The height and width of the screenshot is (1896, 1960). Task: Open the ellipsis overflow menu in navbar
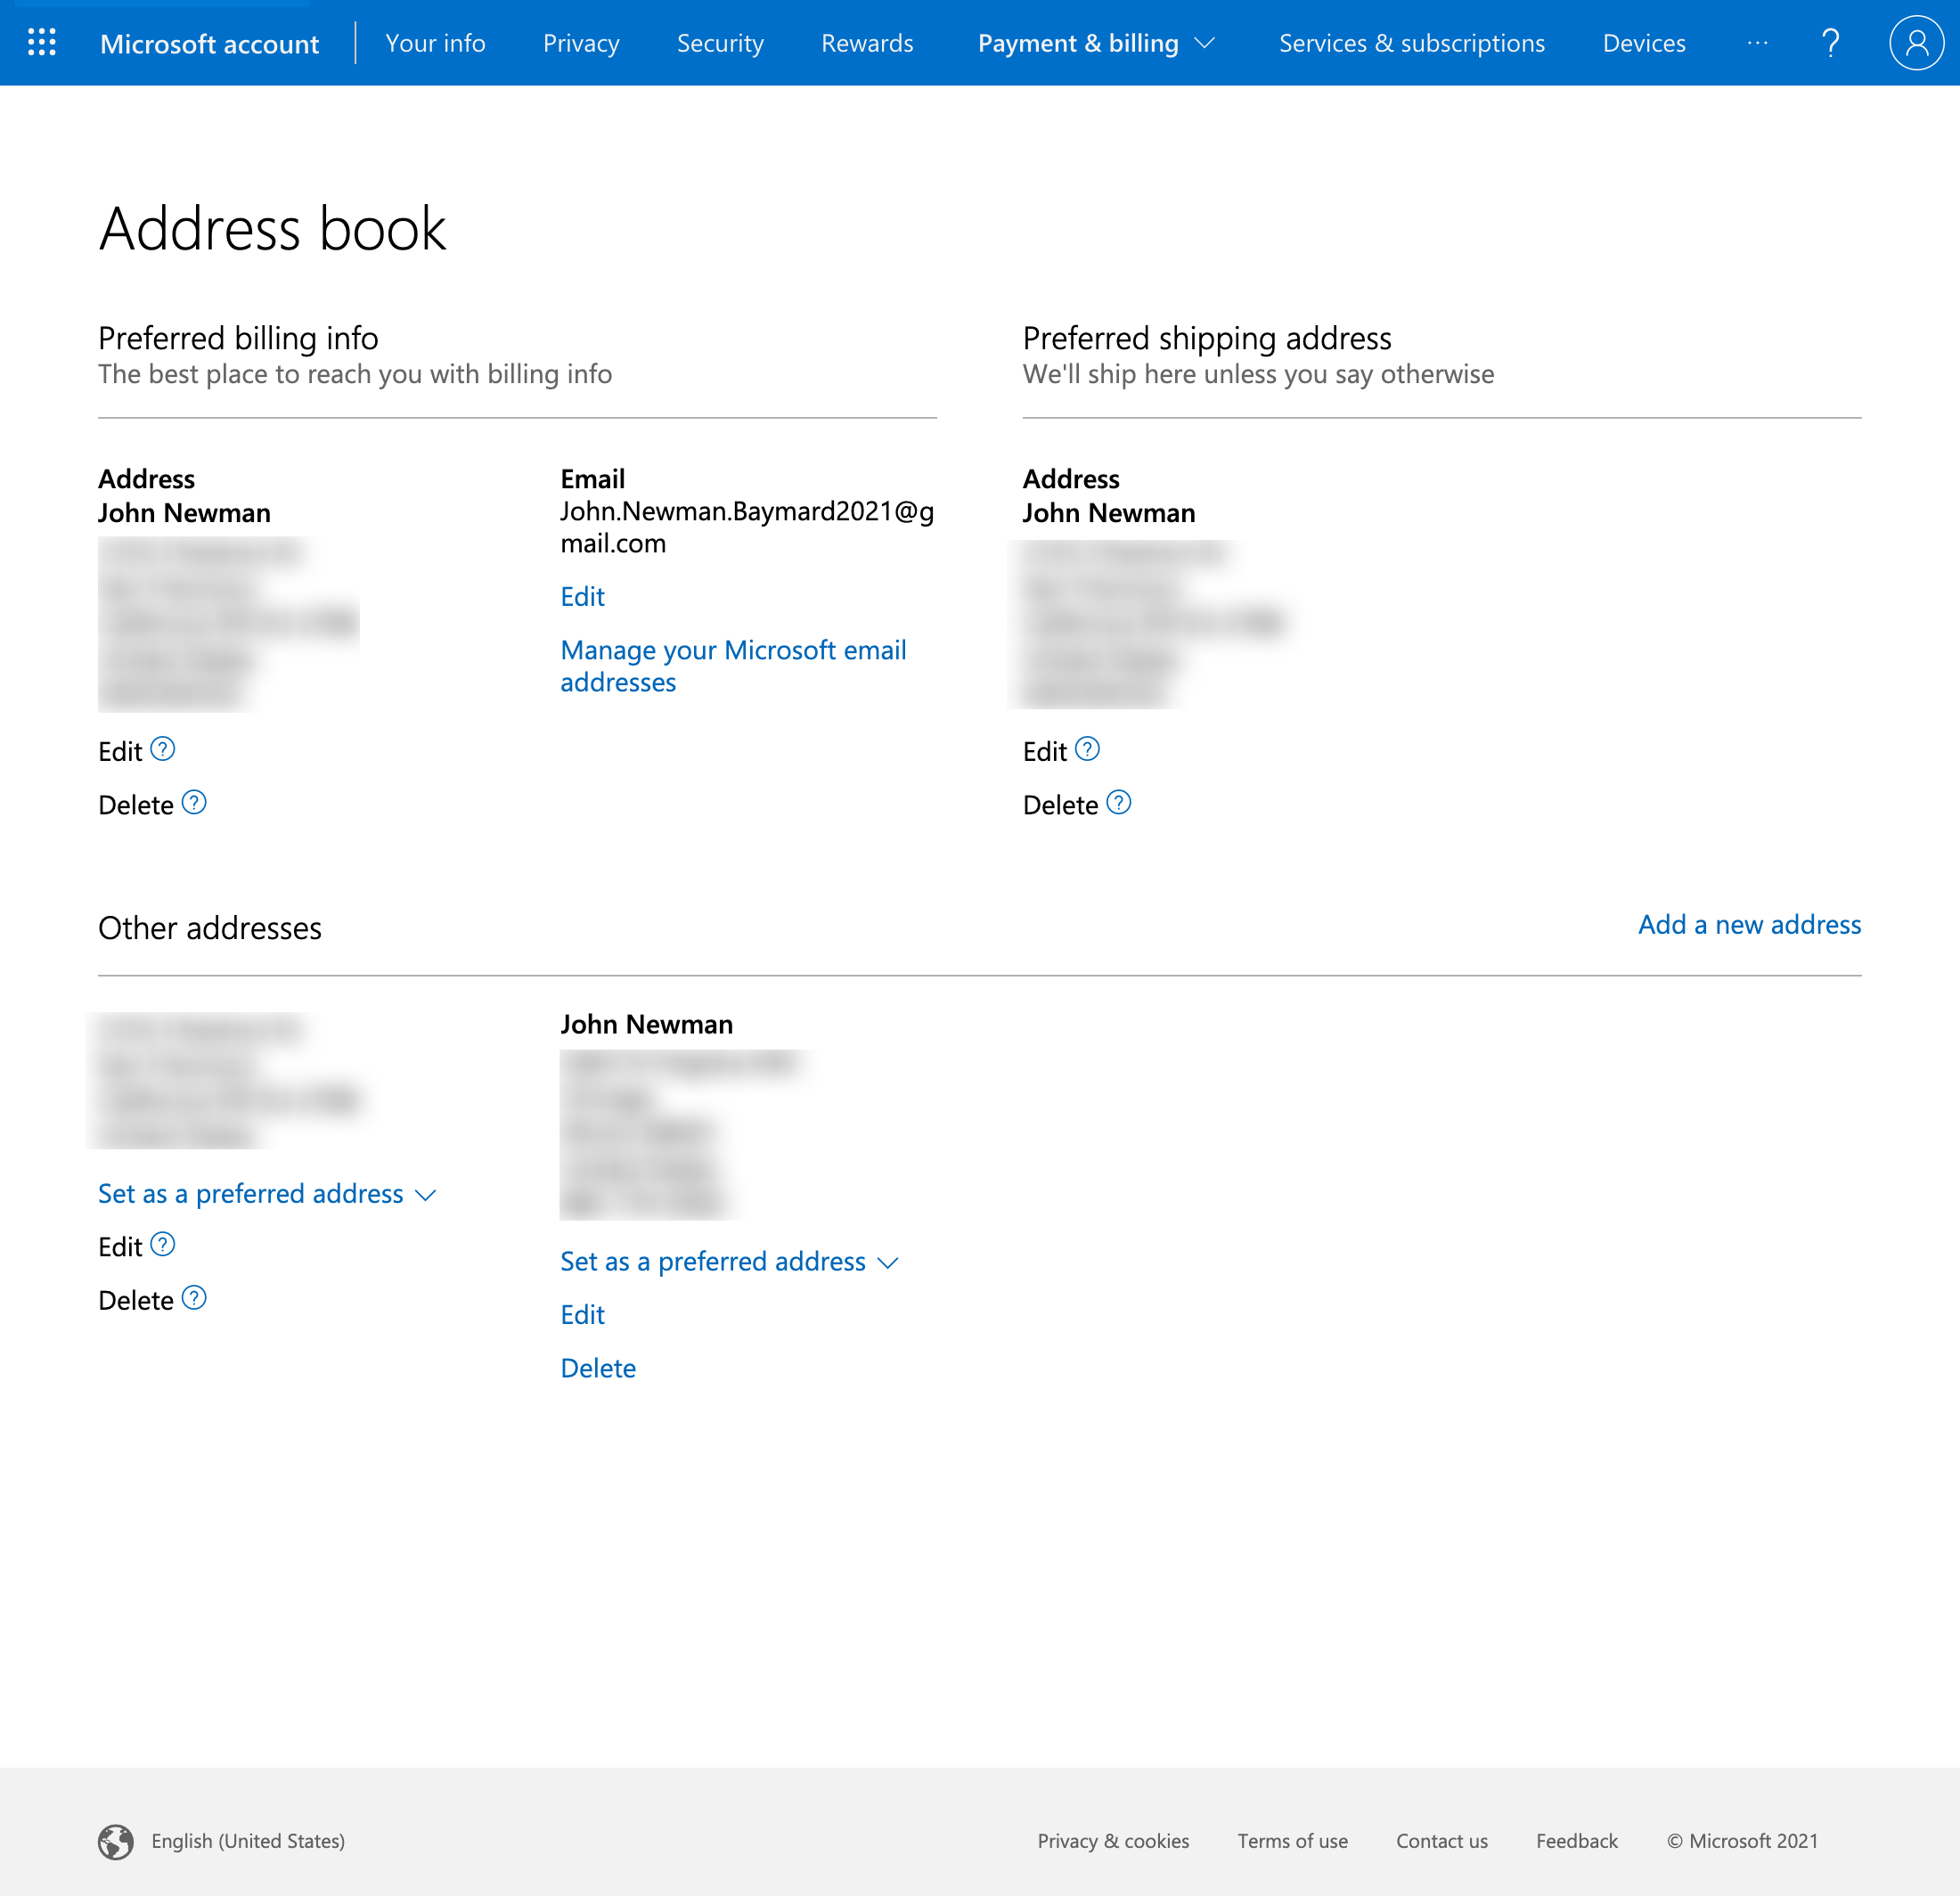(1756, 42)
